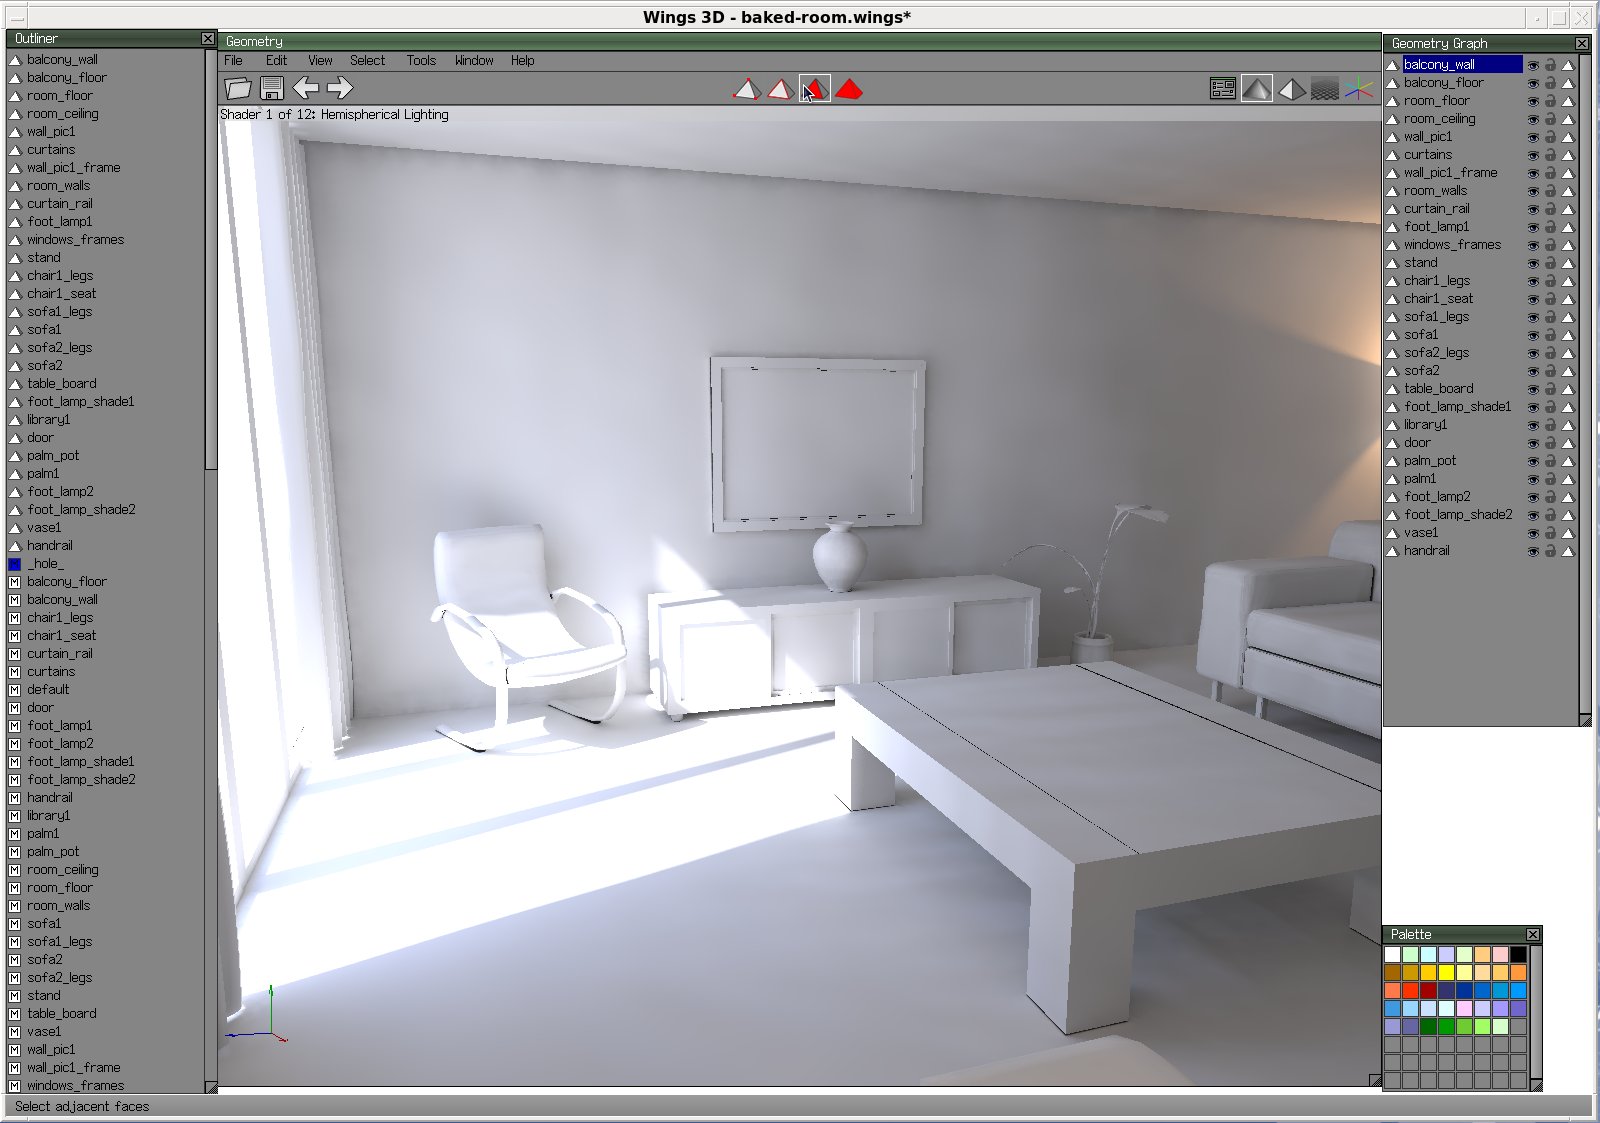
Task: Click the Redo right arrow icon
Action: (340, 88)
